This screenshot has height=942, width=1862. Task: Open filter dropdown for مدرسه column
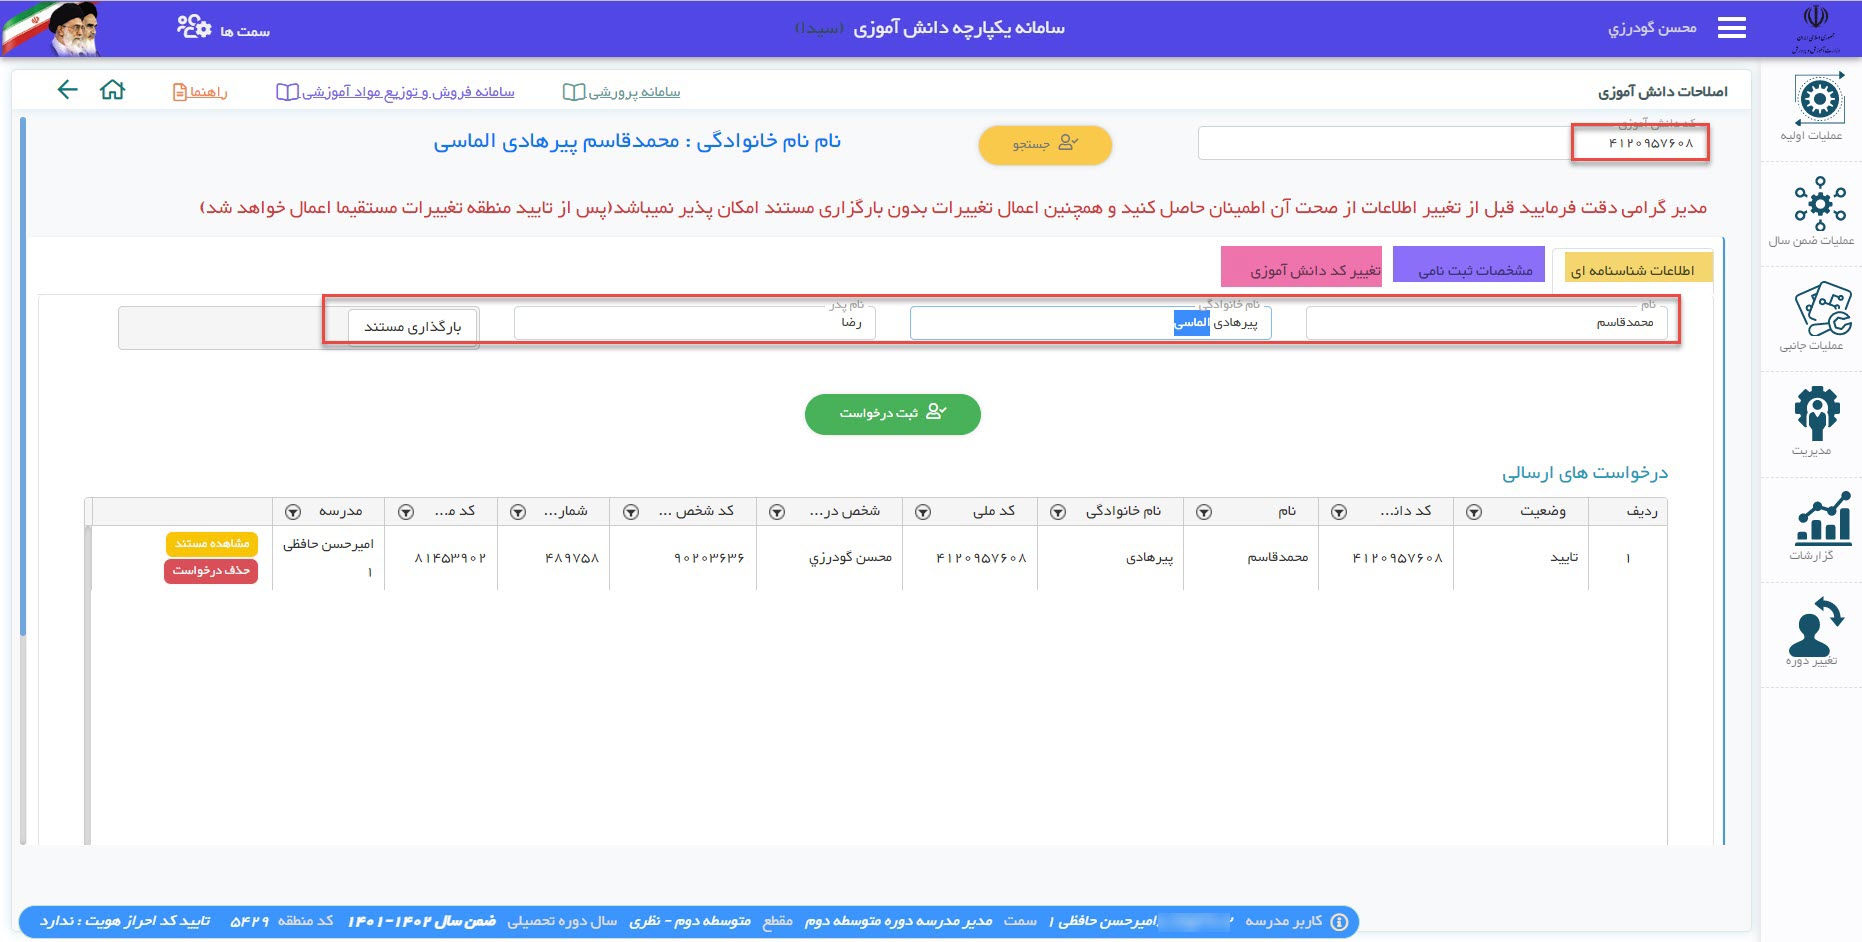pos(292,512)
